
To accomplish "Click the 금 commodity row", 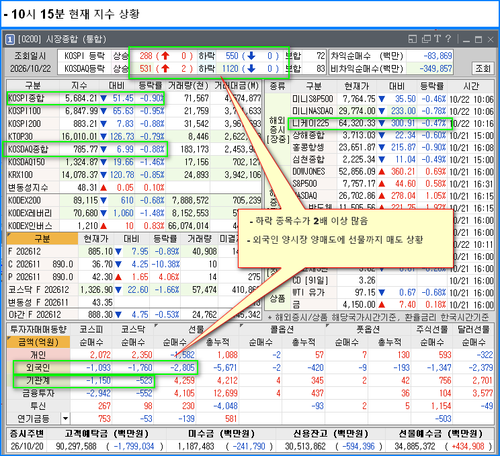I will coord(392,305).
